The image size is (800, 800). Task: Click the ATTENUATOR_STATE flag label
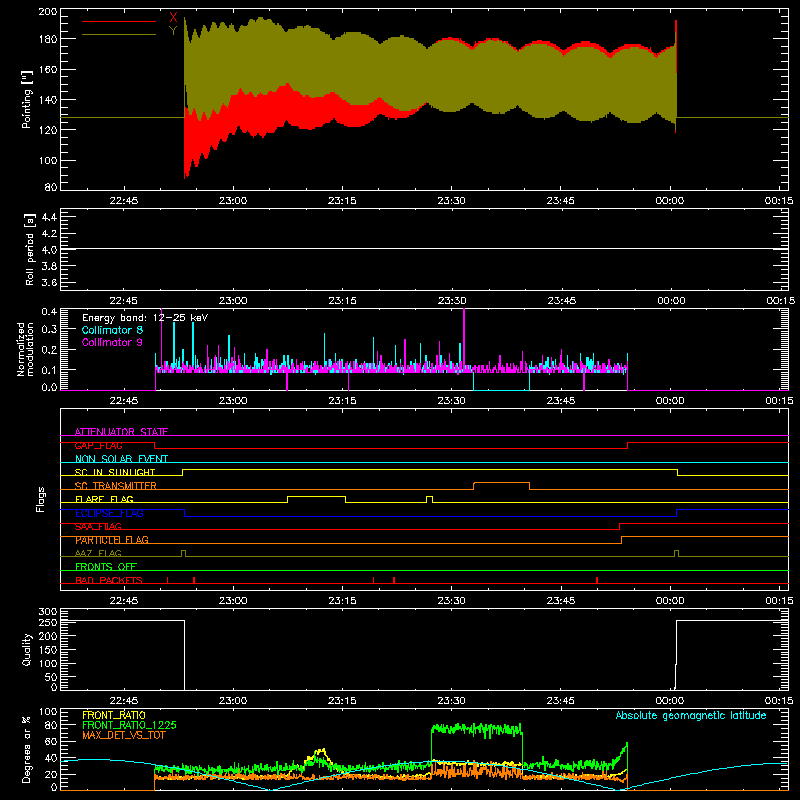point(121,432)
